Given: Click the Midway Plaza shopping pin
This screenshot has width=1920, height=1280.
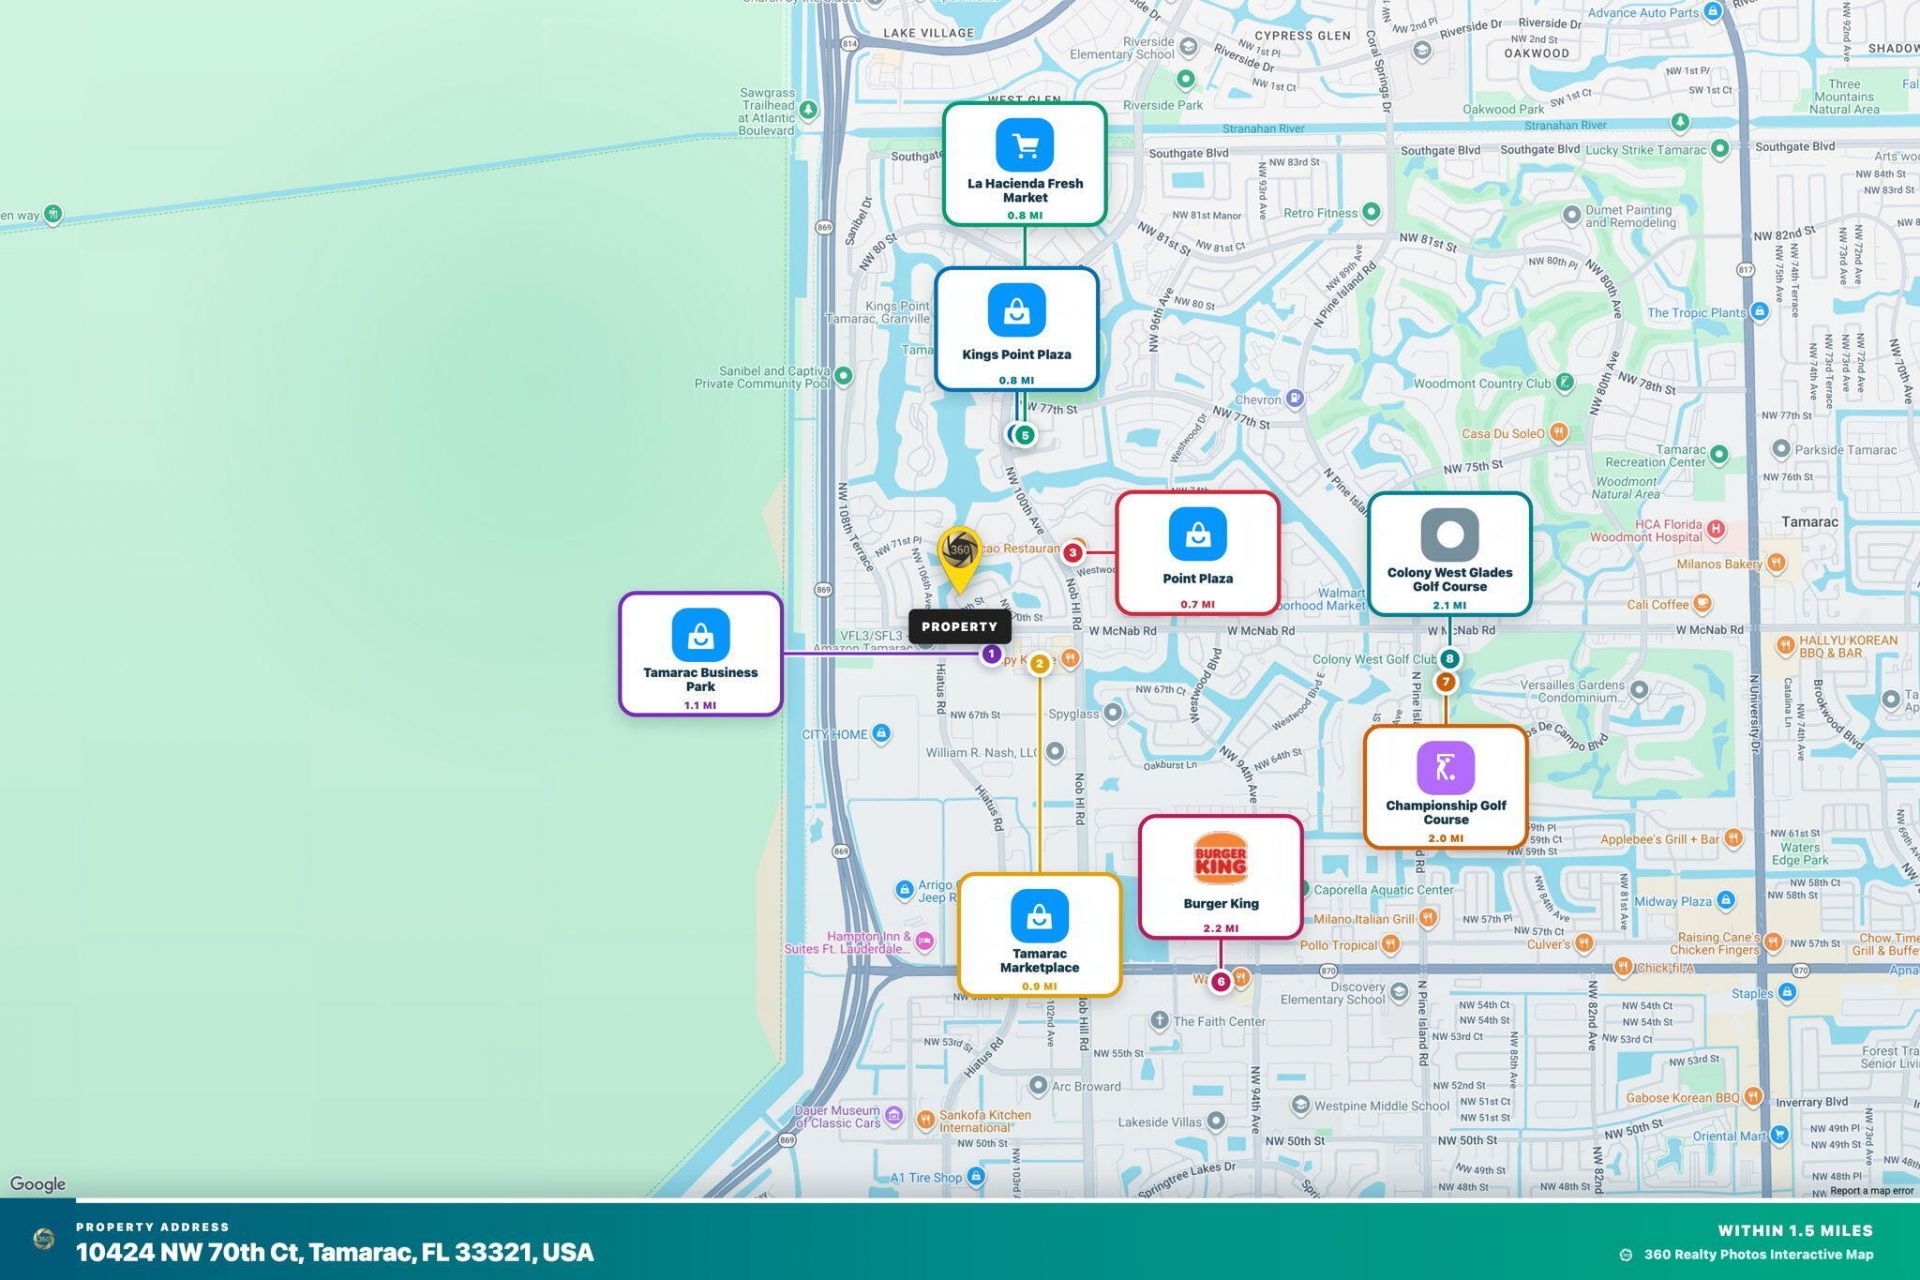Looking at the screenshot, I should point(1726,900).
